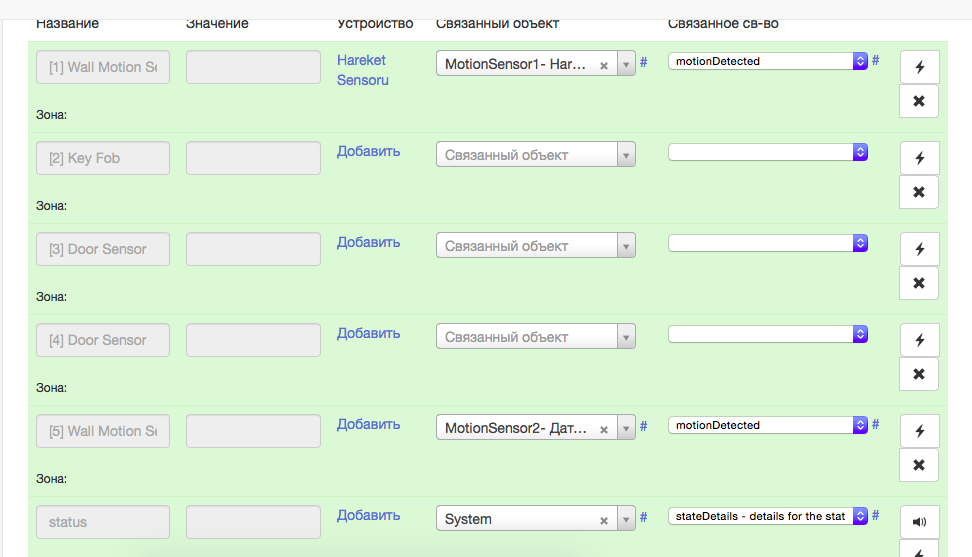Remove the [2] Key Fob row
Image resolution: width=972 pixels, height=557 pixels.
click(x=919, y=192)
